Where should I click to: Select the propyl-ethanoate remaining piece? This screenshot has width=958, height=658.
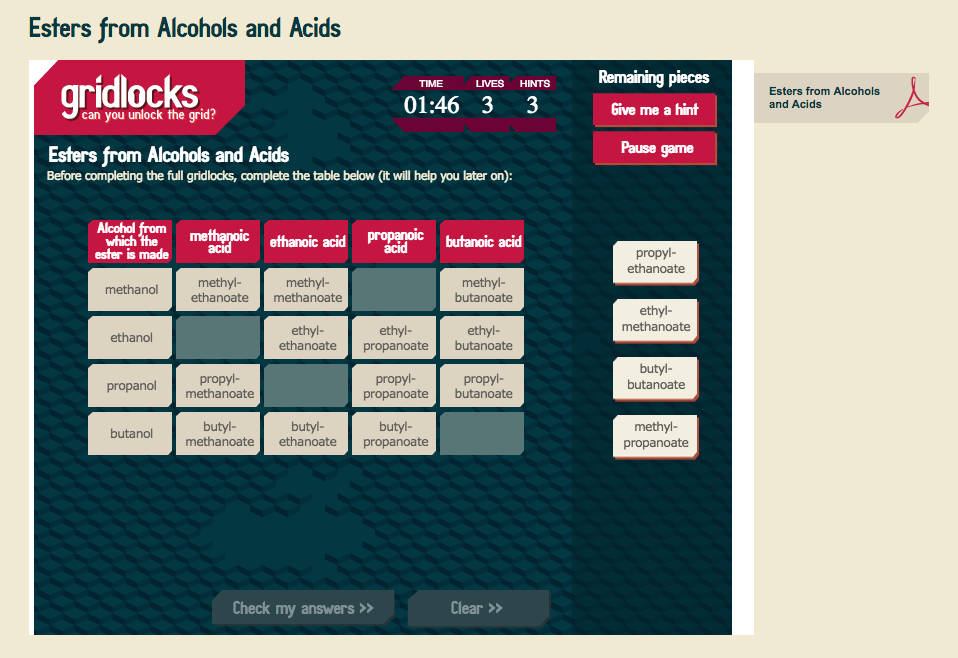[x=655, y=262]
